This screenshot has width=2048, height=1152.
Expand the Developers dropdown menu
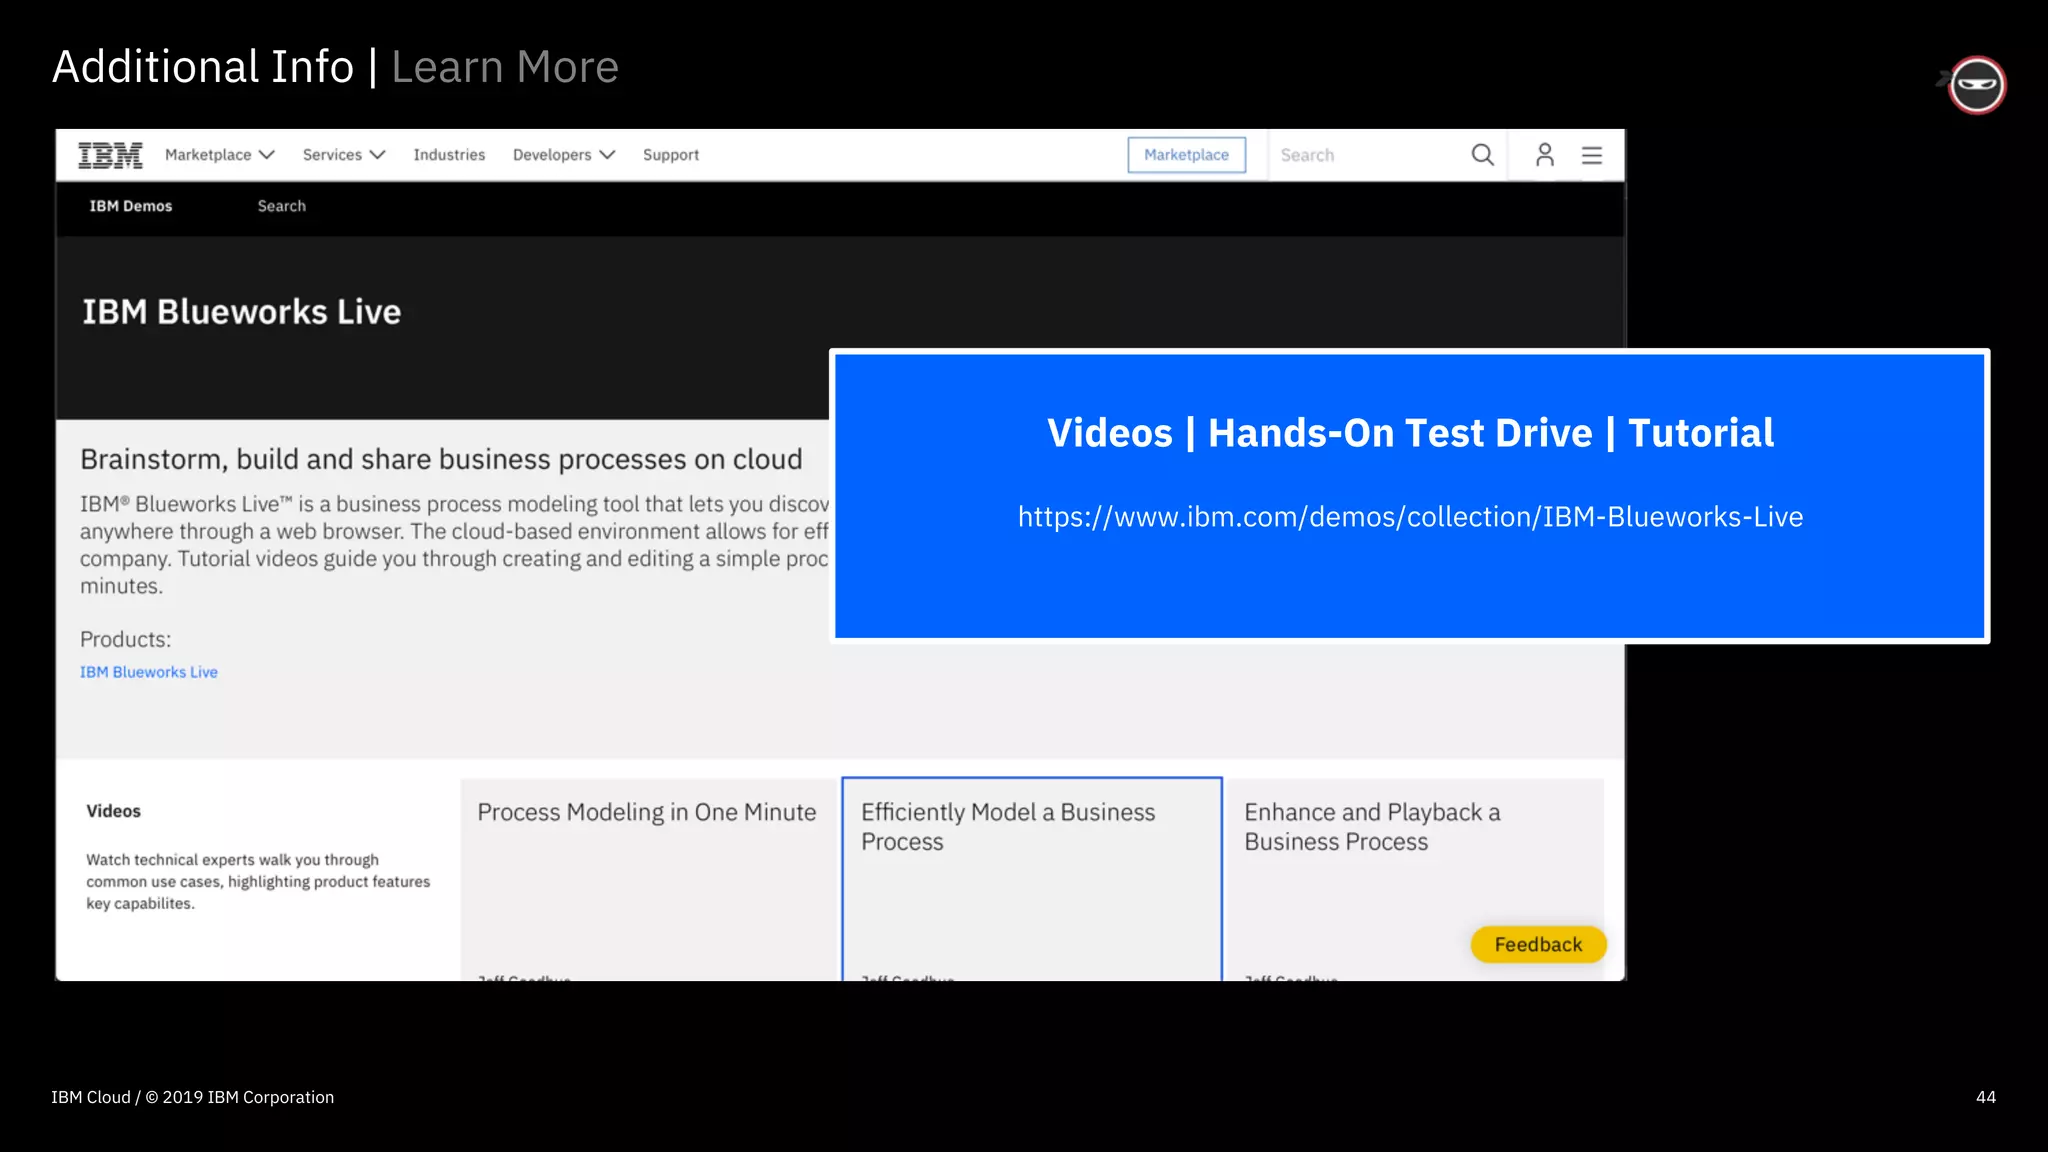tap(564, 155)
